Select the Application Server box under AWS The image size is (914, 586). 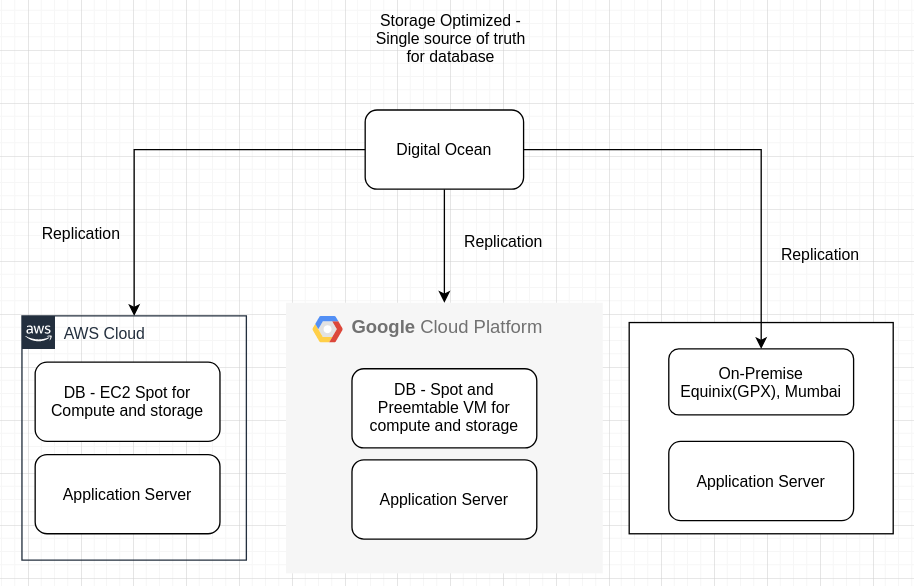(127, 494)
